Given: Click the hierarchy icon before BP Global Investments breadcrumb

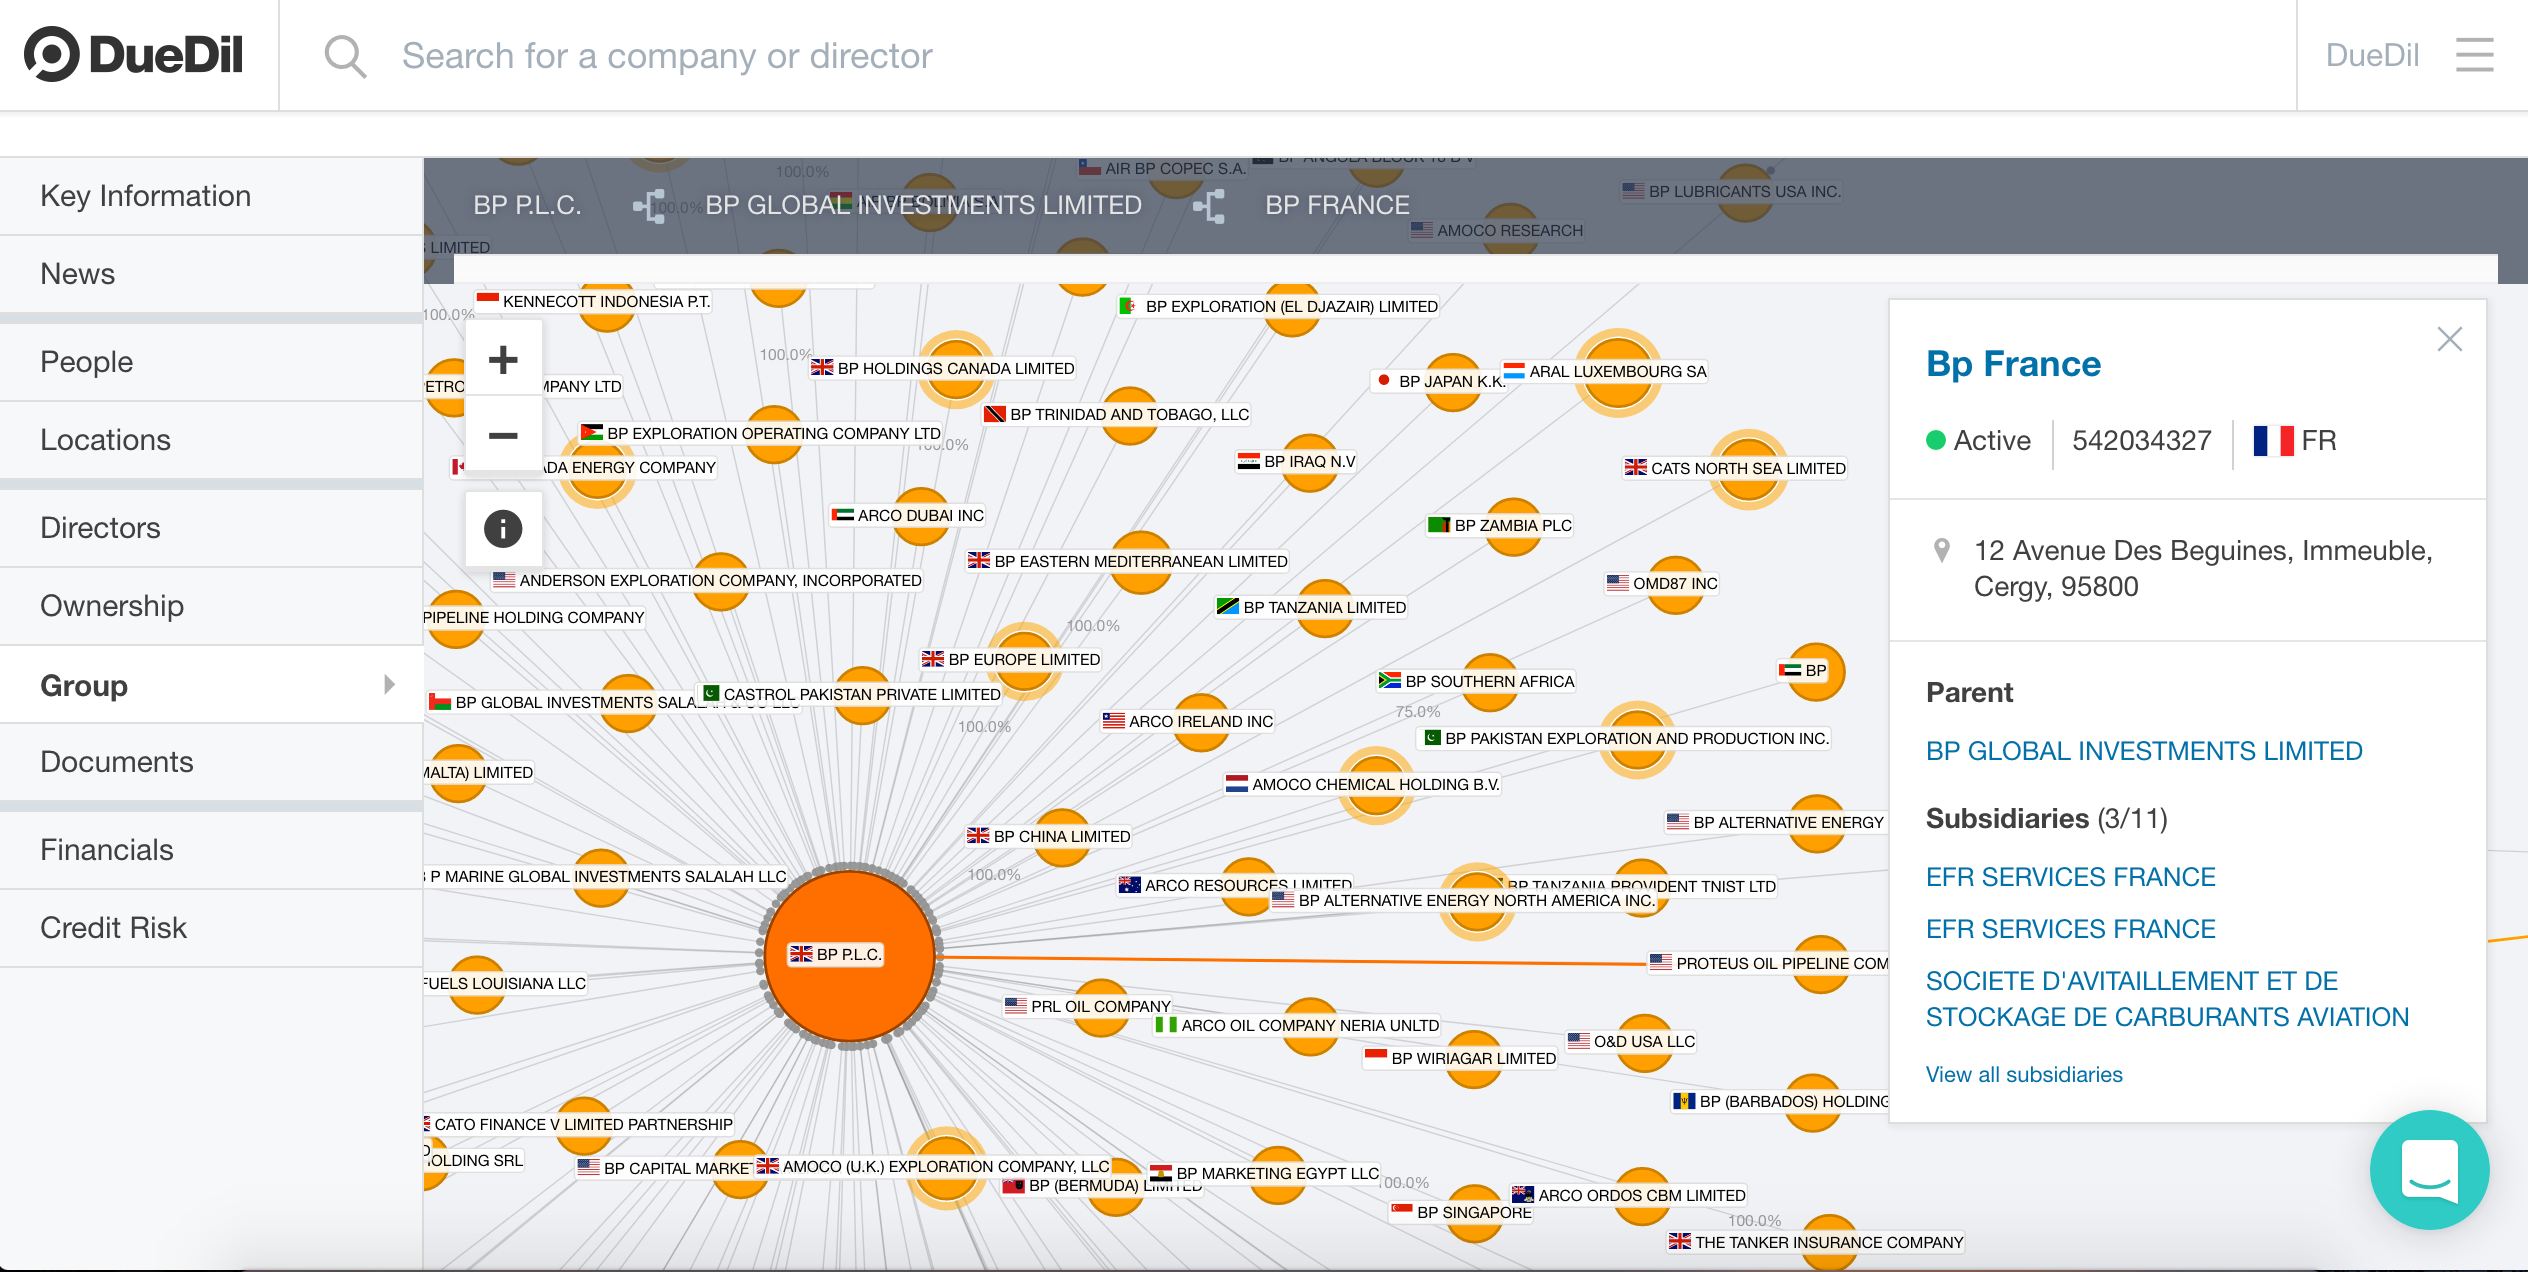Looking at the screenshot, I should (x=649, y=206).
